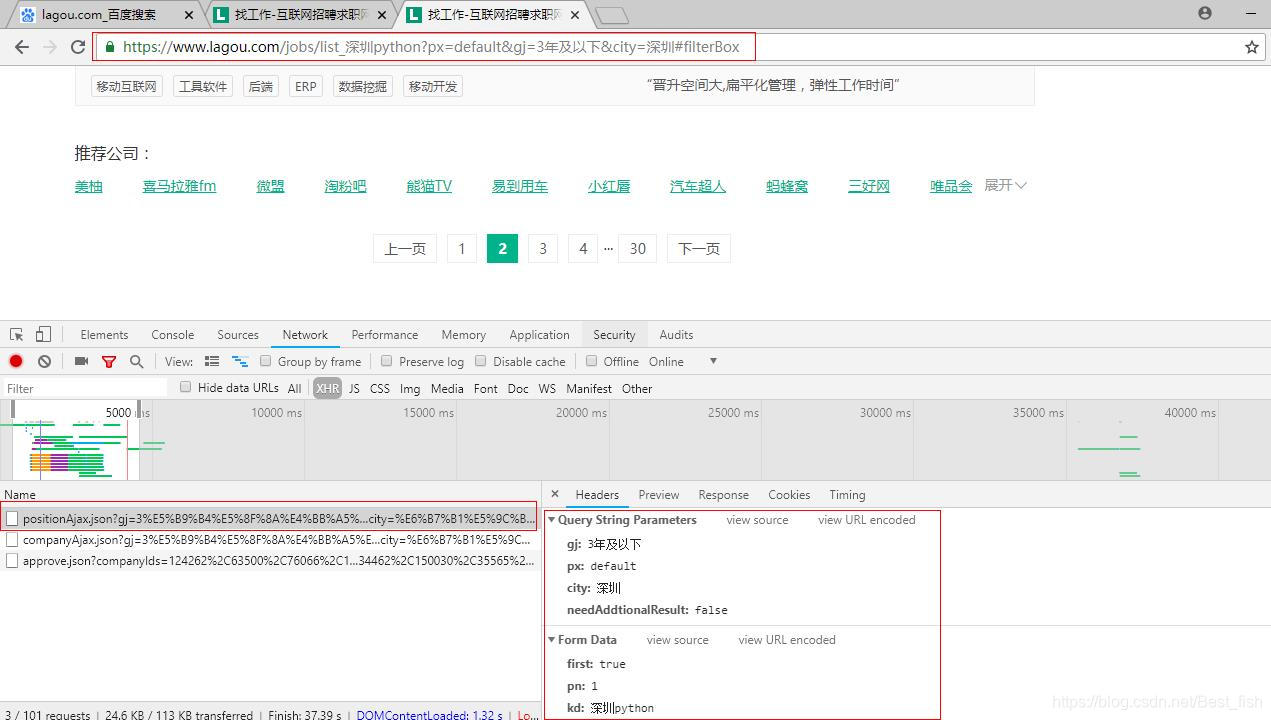Switch to the Console panel
The image size is (1271, 720).
[173, 334]
